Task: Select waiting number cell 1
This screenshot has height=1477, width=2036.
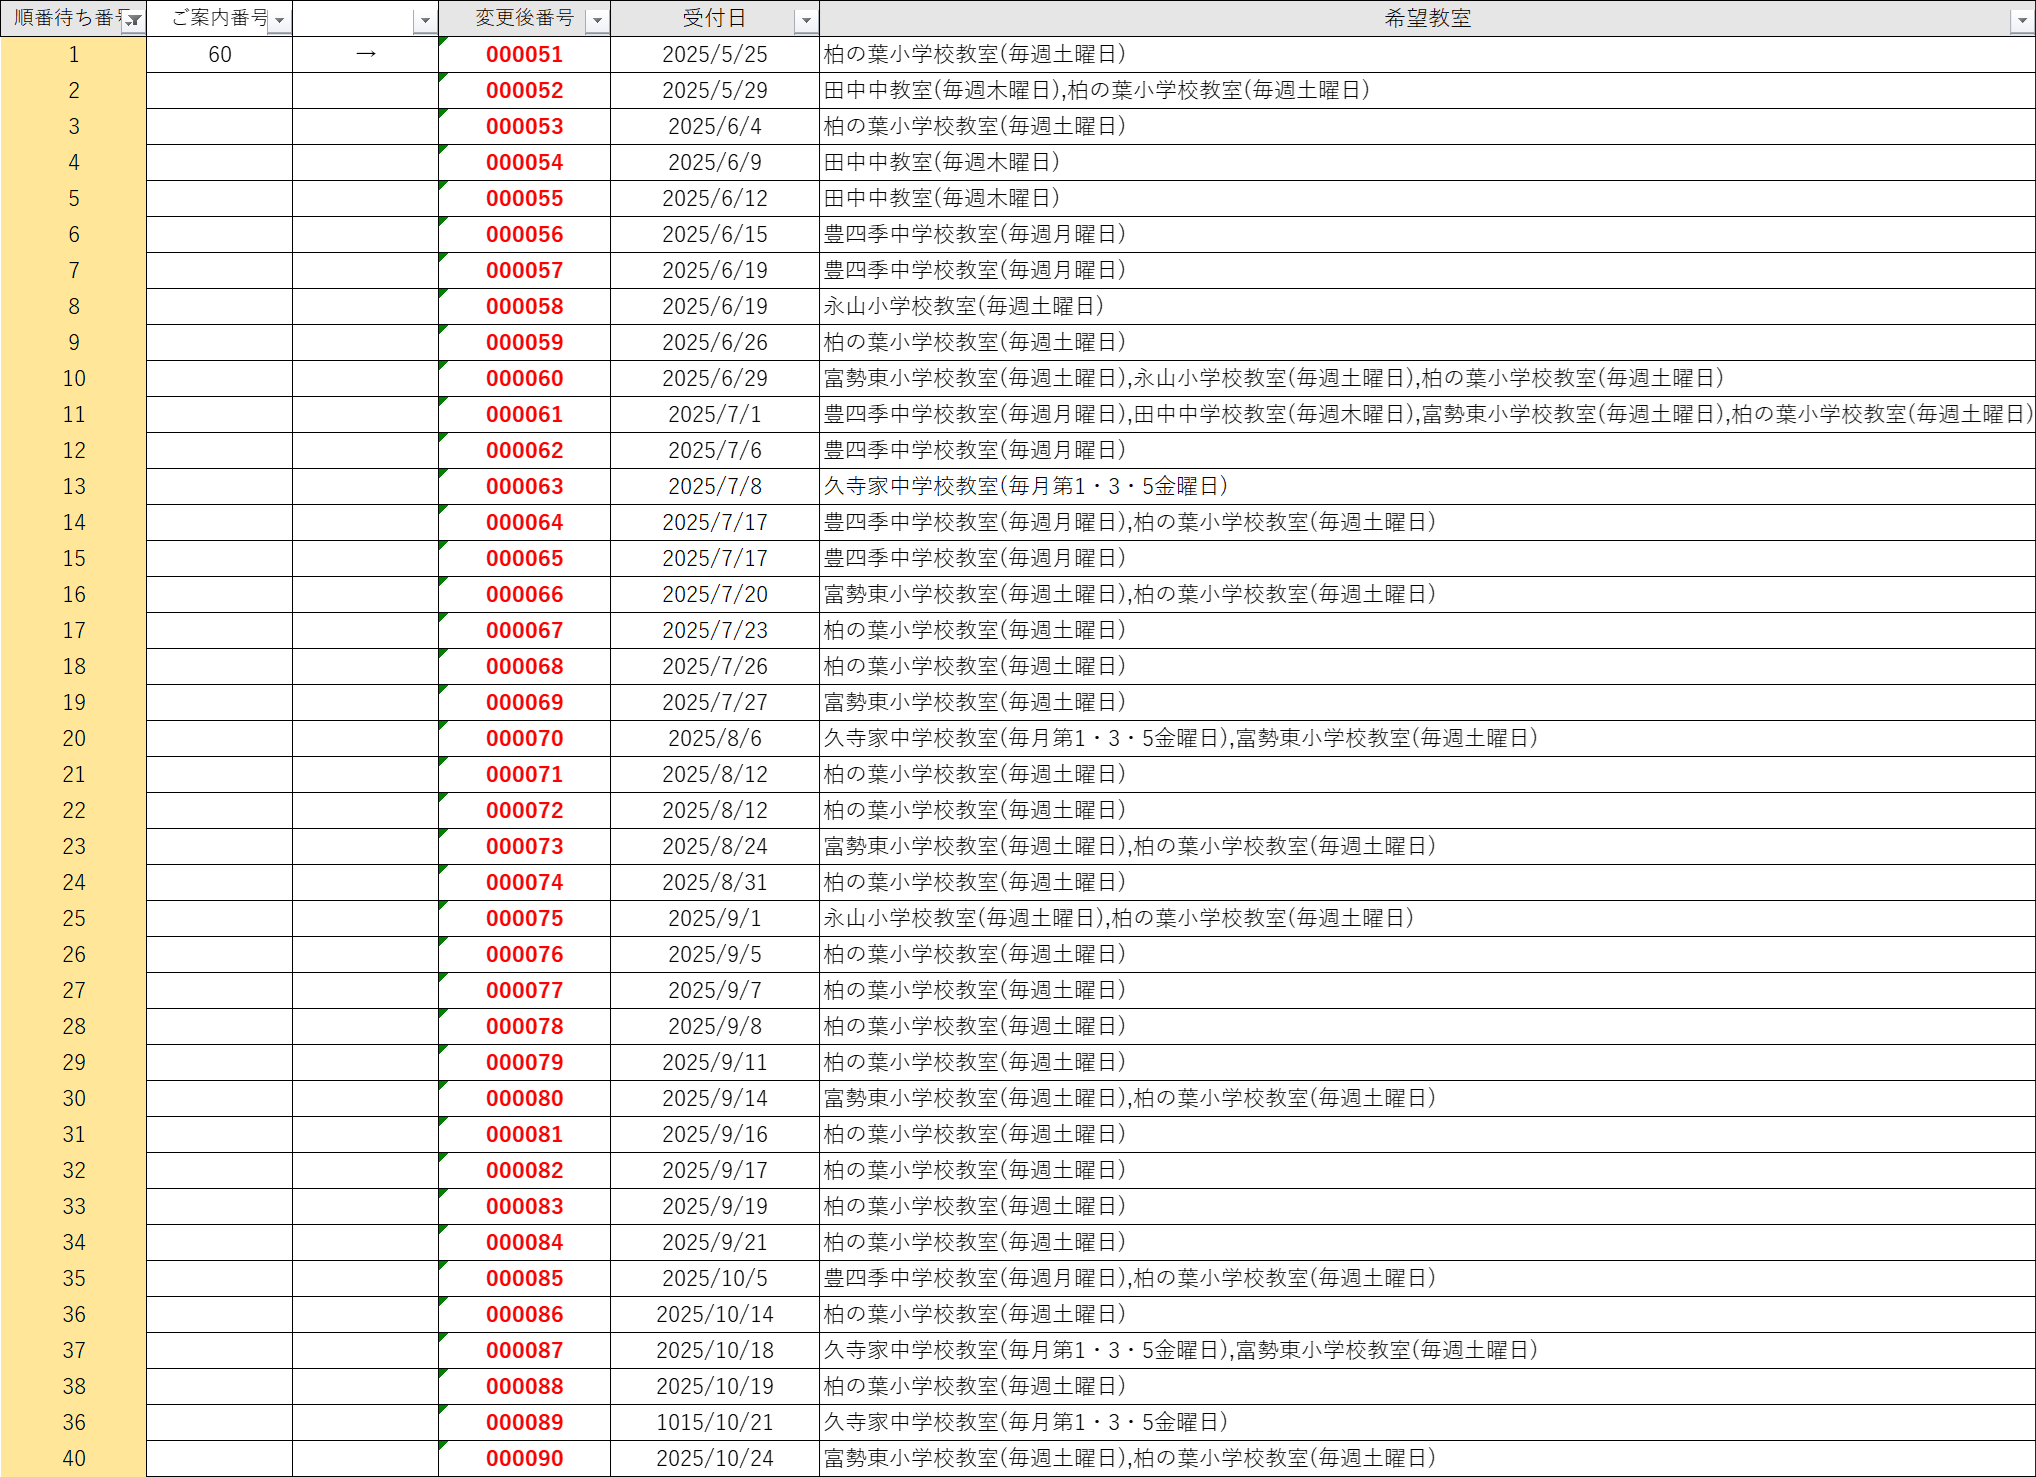Action: click(x=74, y=55)
